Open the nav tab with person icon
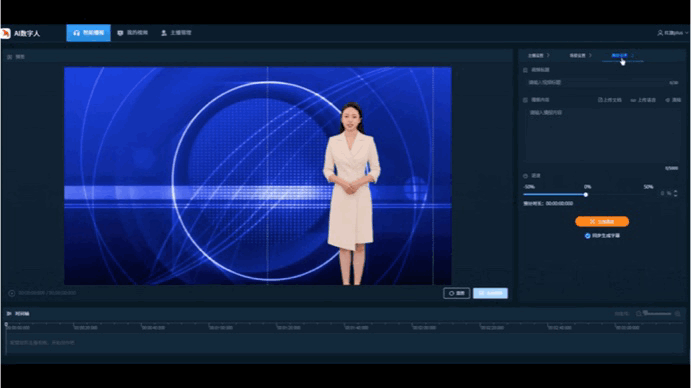691x388 pixels. point(176,33)
